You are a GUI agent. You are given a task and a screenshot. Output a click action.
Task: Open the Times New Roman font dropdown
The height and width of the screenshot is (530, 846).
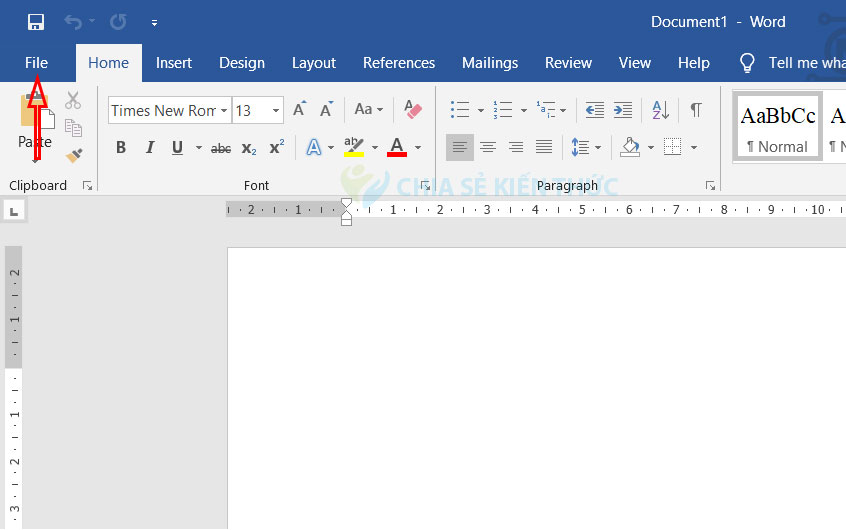tap(224, 111)
